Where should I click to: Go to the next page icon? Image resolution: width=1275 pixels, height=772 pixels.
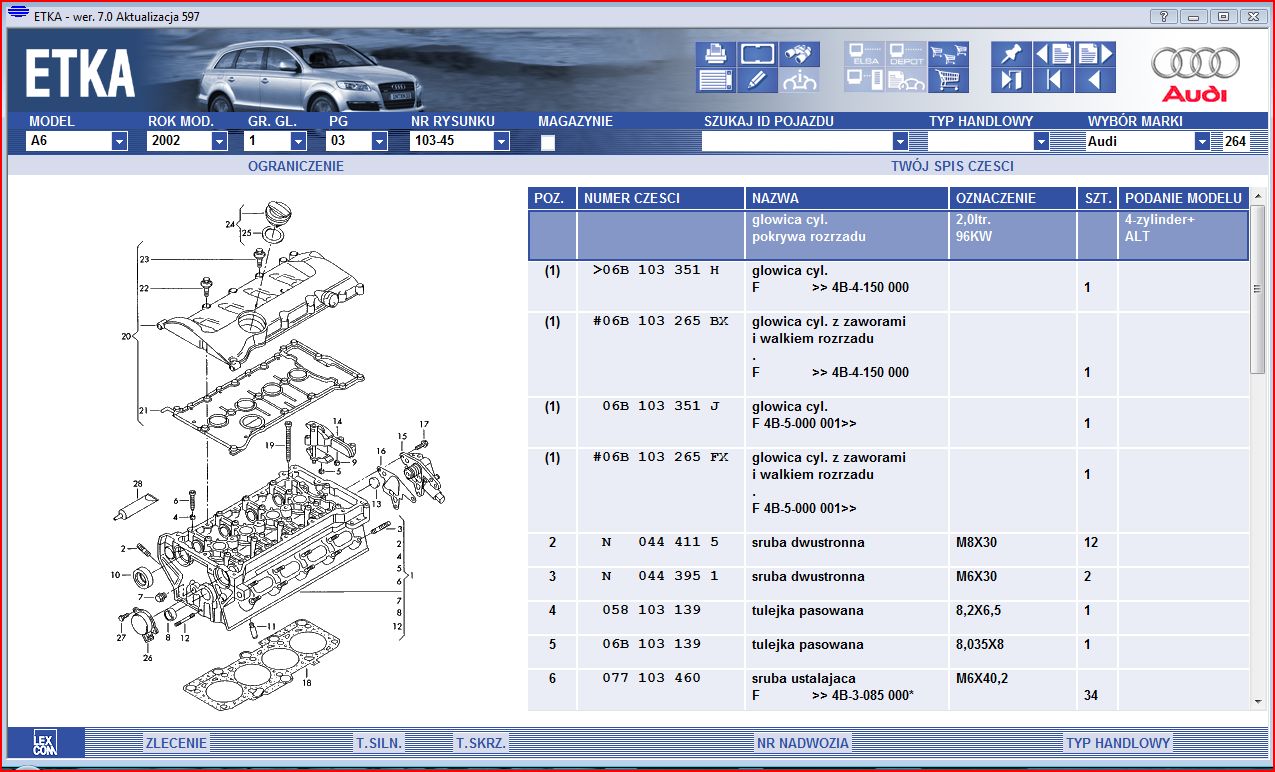point(1095,54)
